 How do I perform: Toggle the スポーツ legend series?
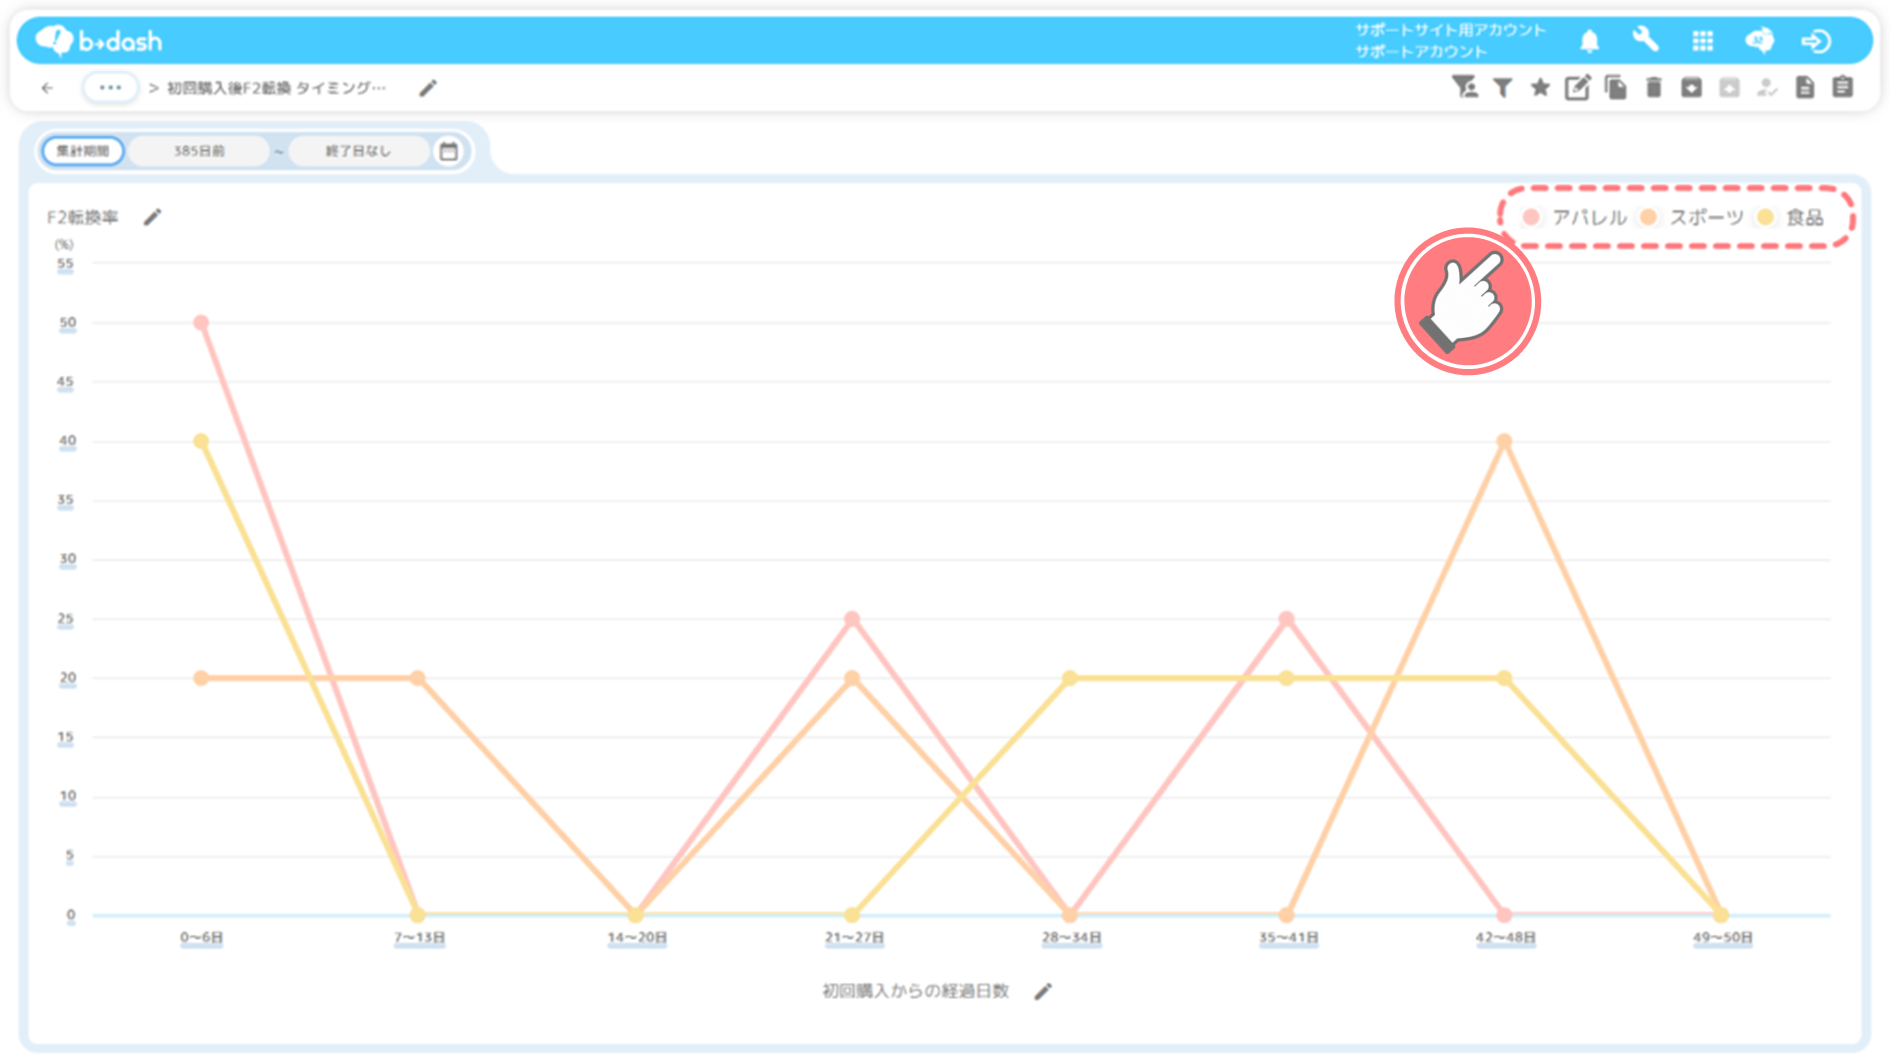1691,217
